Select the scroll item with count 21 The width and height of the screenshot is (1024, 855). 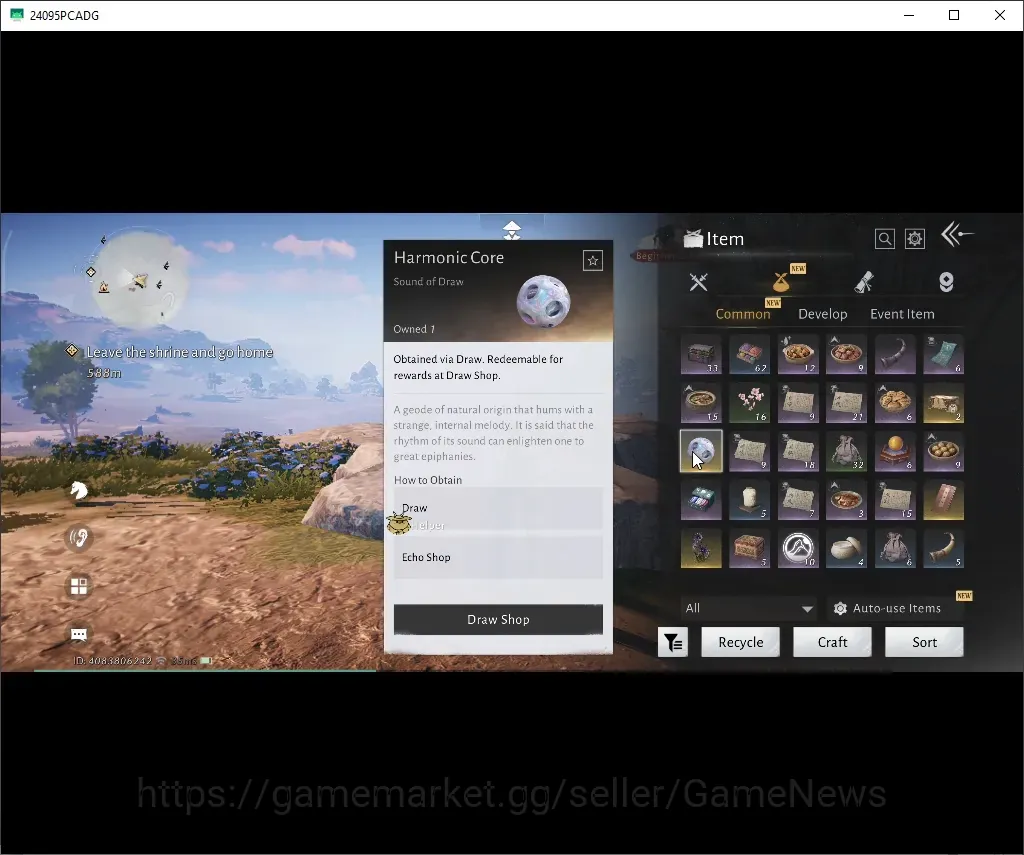pos(846,403)
